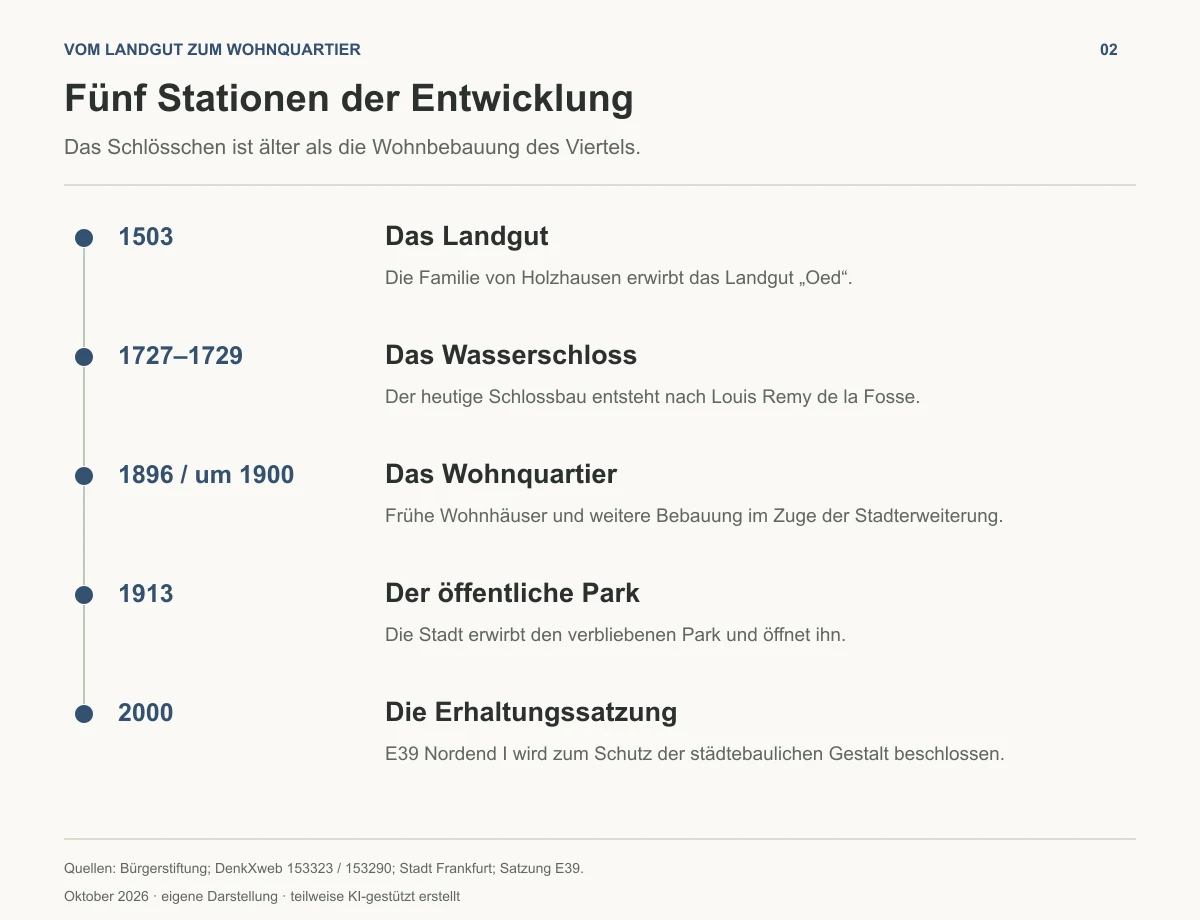Click the sentence about Familie von Holzhausen
This screenshot has width=1200, height=920.
coord(619,278)
